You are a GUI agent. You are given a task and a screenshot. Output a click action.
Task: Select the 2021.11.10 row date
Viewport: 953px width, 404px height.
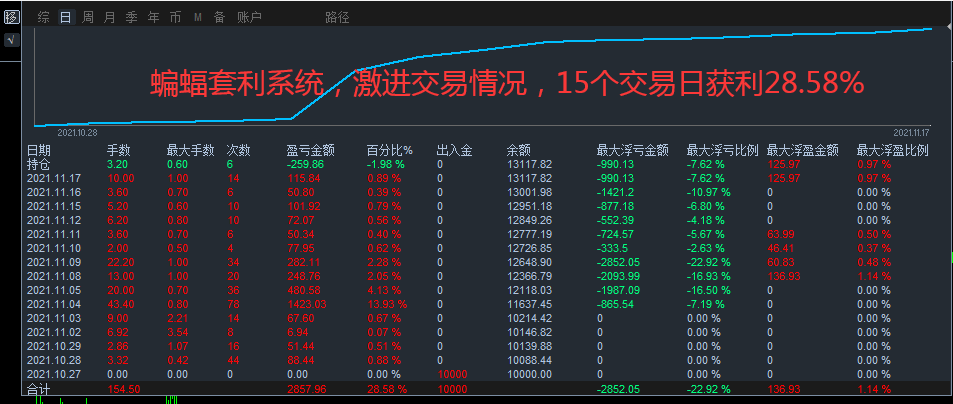(52, 248)
